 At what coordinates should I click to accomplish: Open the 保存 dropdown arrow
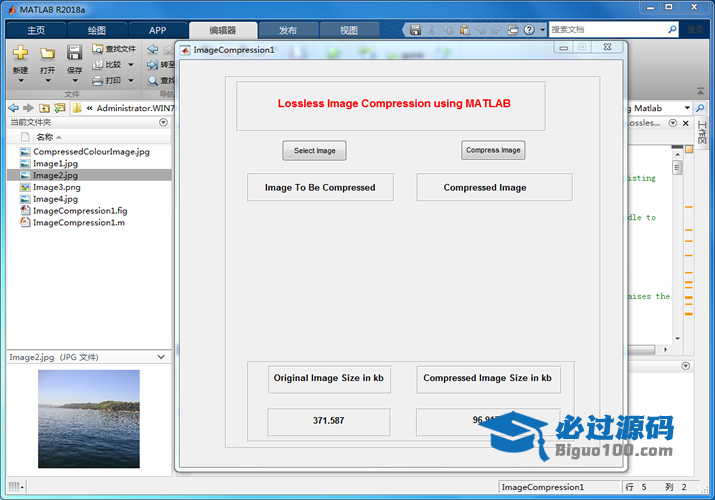point(75,81)
